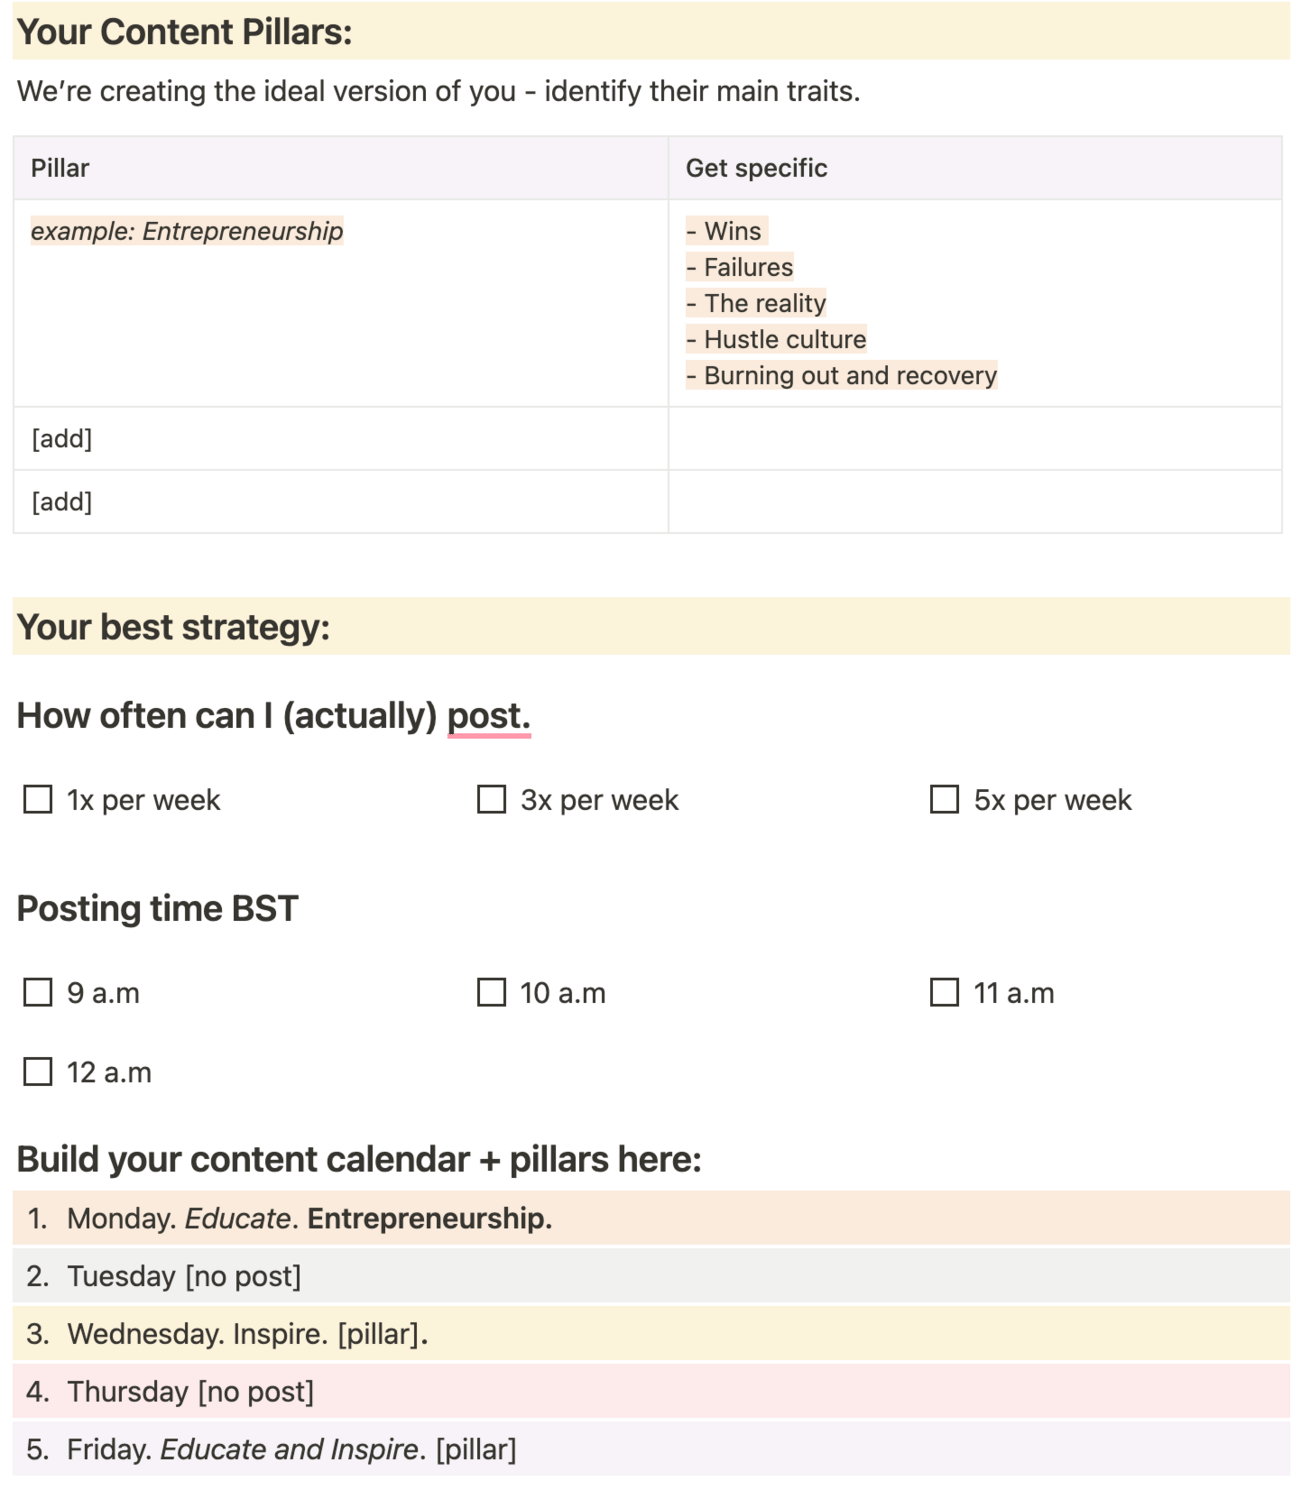Tick the 12 a.m checkbox
1292x1490 pixels.
[x=38, y=1072]
